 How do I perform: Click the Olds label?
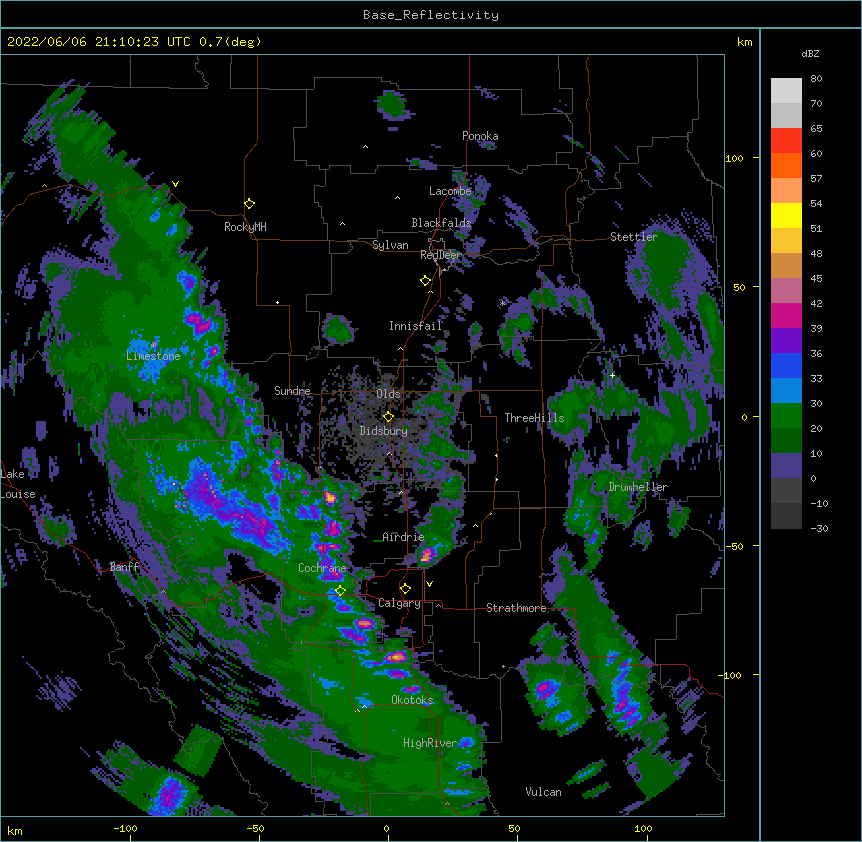388,394
